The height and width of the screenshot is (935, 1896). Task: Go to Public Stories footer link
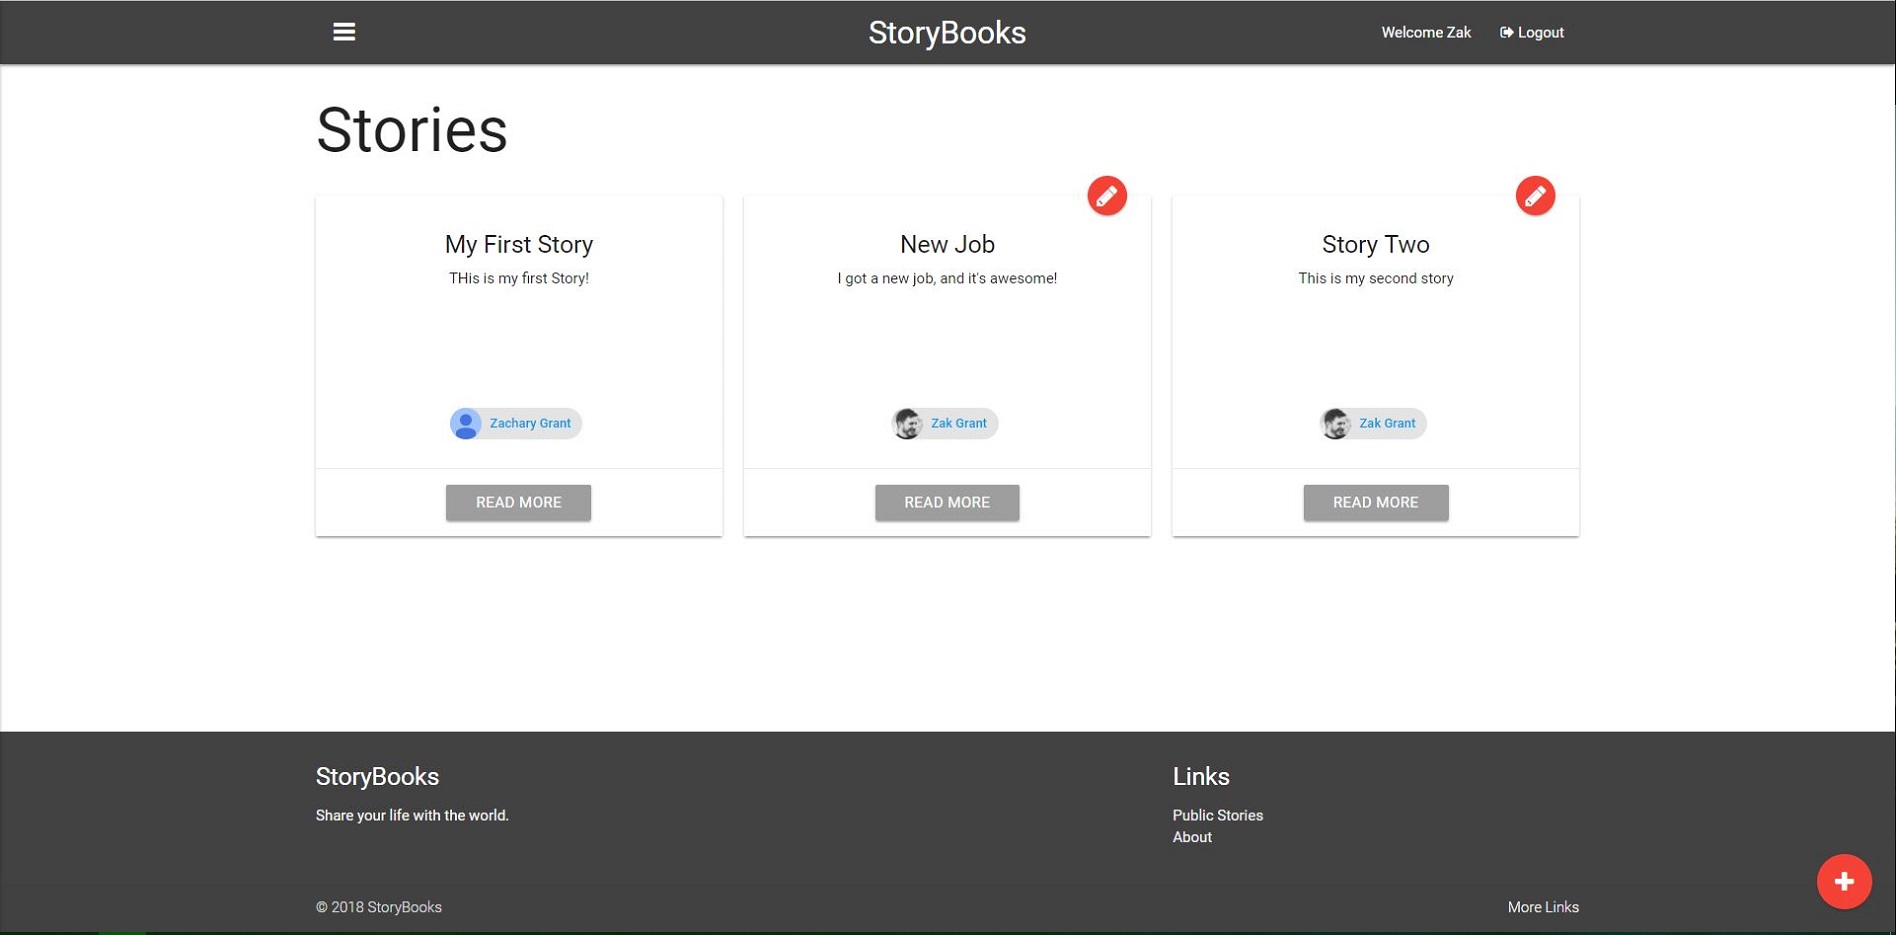point(1217,815)
